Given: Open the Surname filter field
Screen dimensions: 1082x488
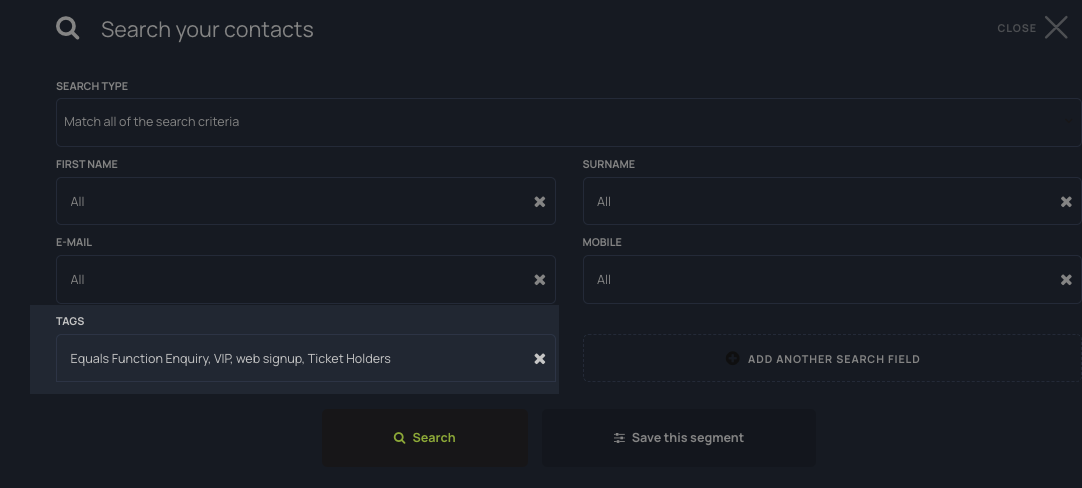Looking at the screenshot, I should 815,202.
